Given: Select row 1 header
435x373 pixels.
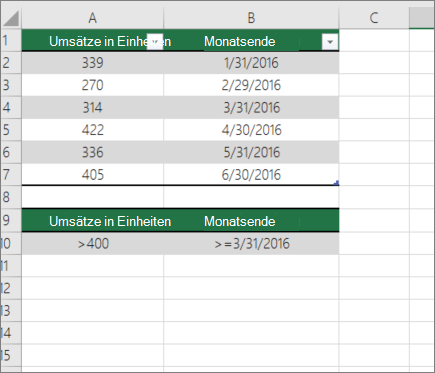Looking at the screenshot, I should [11, 40].
